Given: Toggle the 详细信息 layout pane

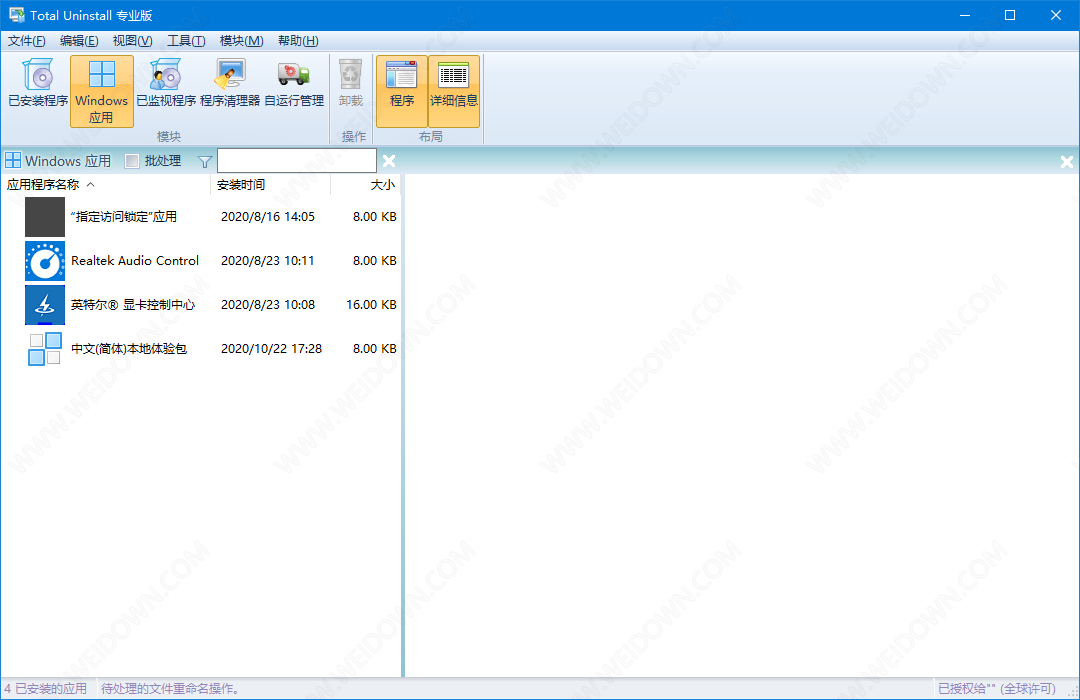Looking at the screenshot, I should click(454, 92).
